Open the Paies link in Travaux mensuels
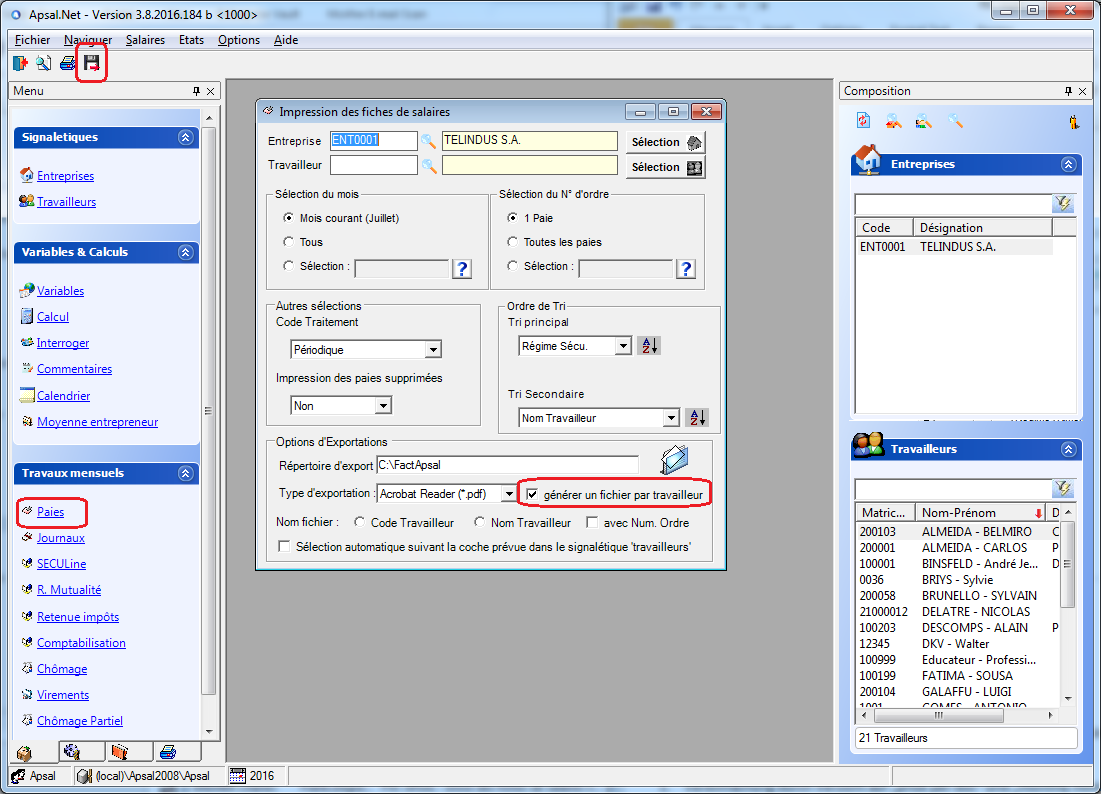The height and width of the screenshot is (794, 1101). pyautogui.click(x=50, y=512)
